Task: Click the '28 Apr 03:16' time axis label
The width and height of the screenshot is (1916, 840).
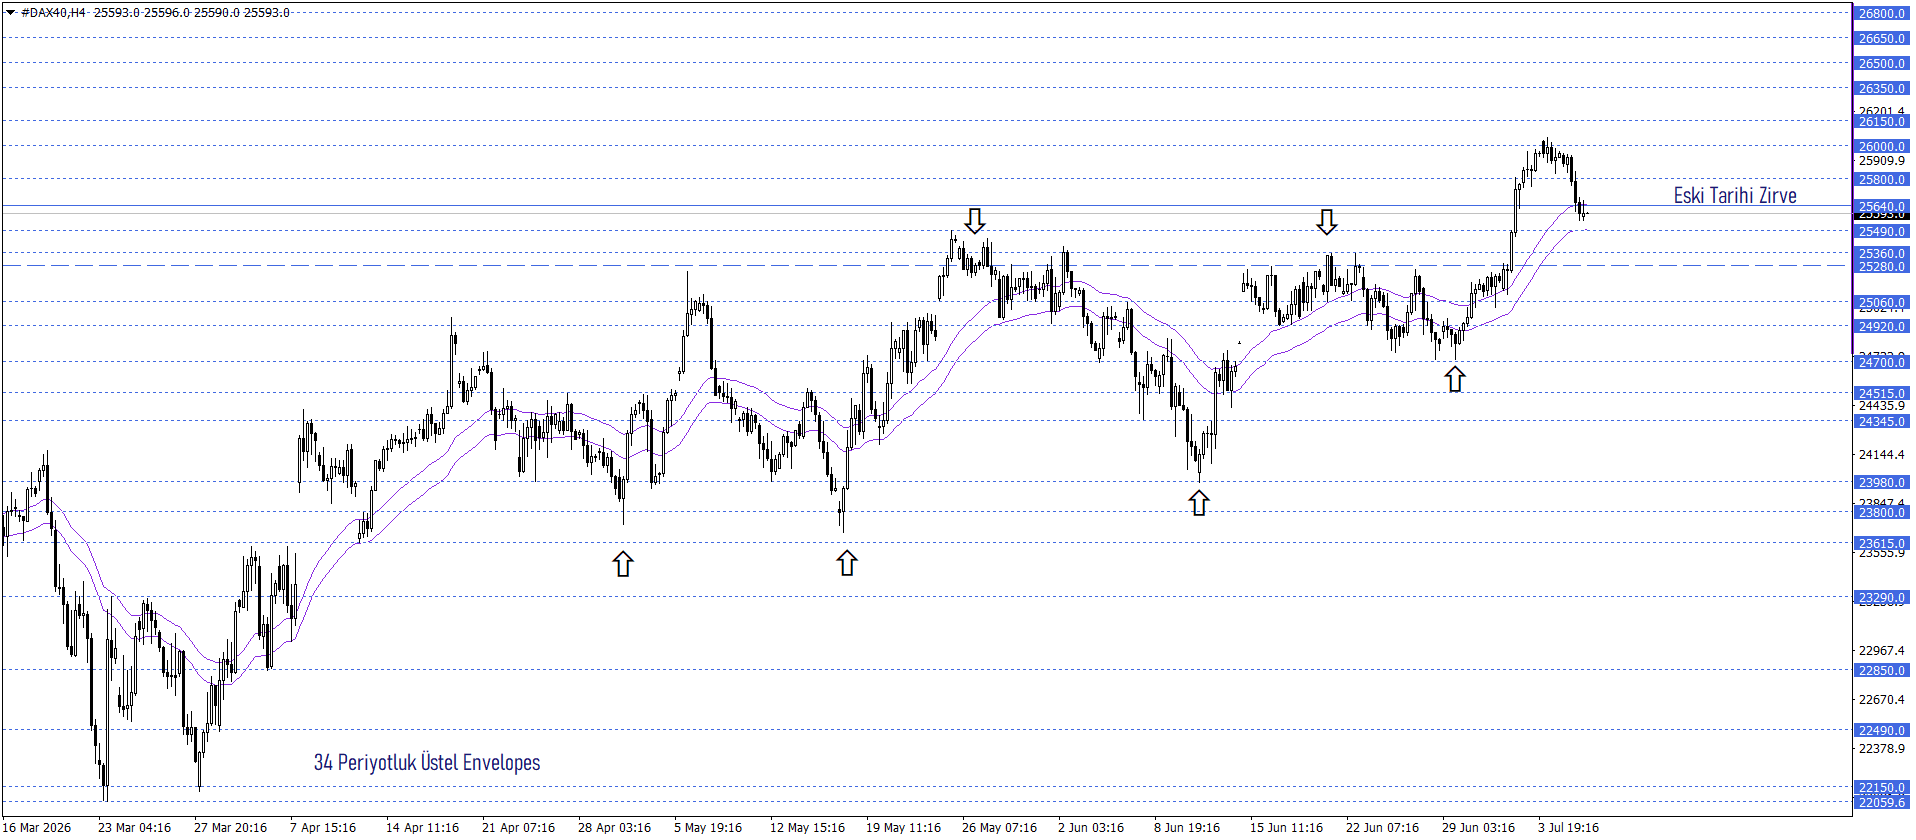Action: click(614, 827)
